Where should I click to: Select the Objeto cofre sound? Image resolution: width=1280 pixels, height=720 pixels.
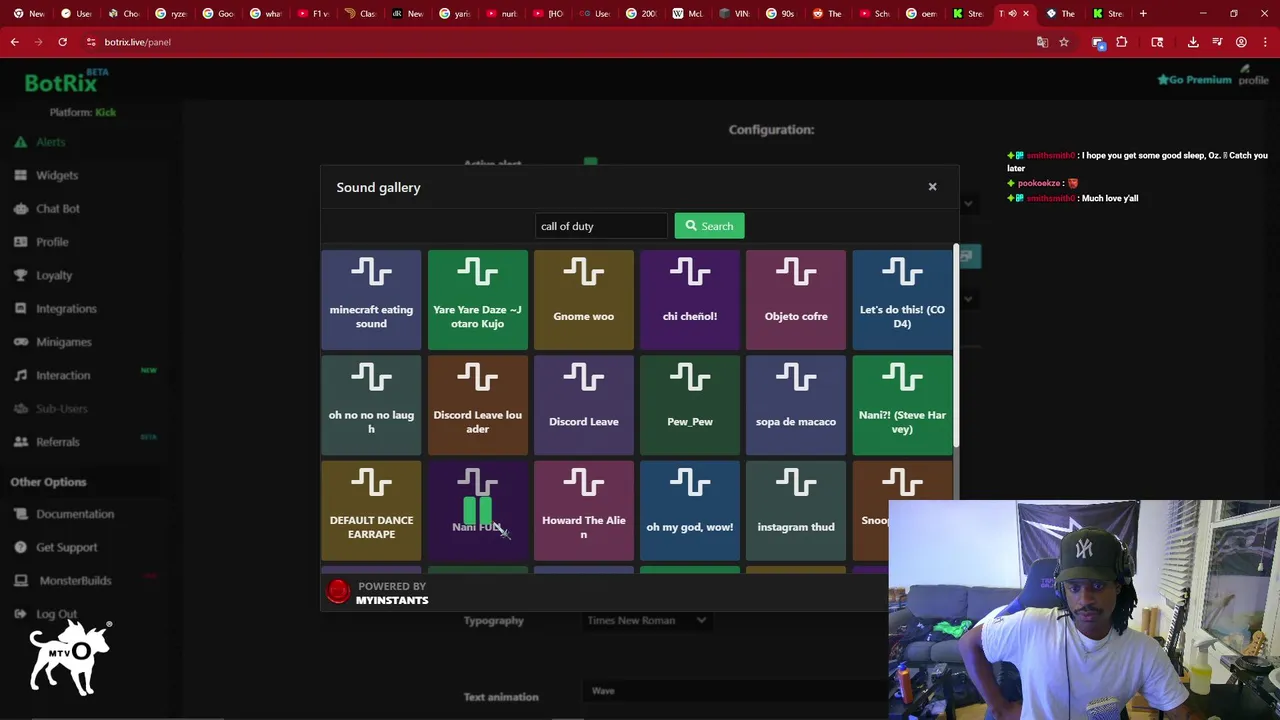click(x=795, y=300)
